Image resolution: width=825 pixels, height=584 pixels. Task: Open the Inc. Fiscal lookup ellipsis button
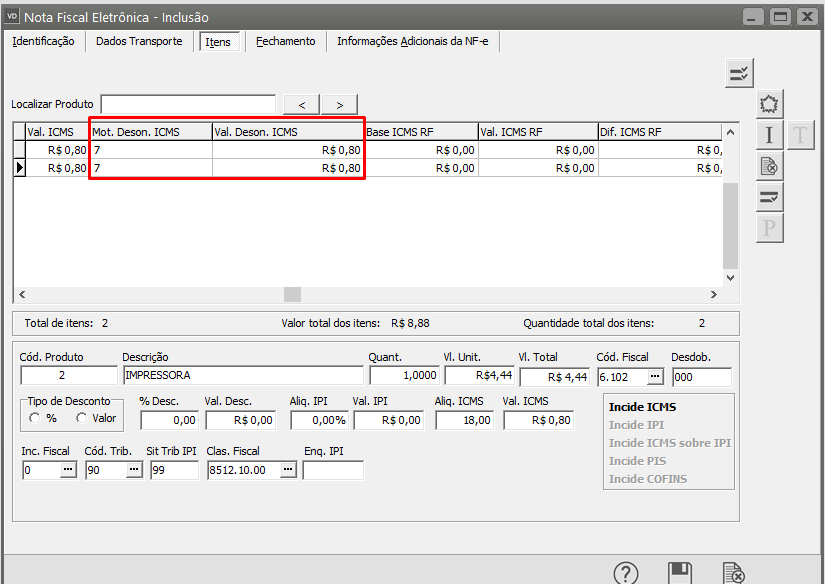tap(68, 470)
